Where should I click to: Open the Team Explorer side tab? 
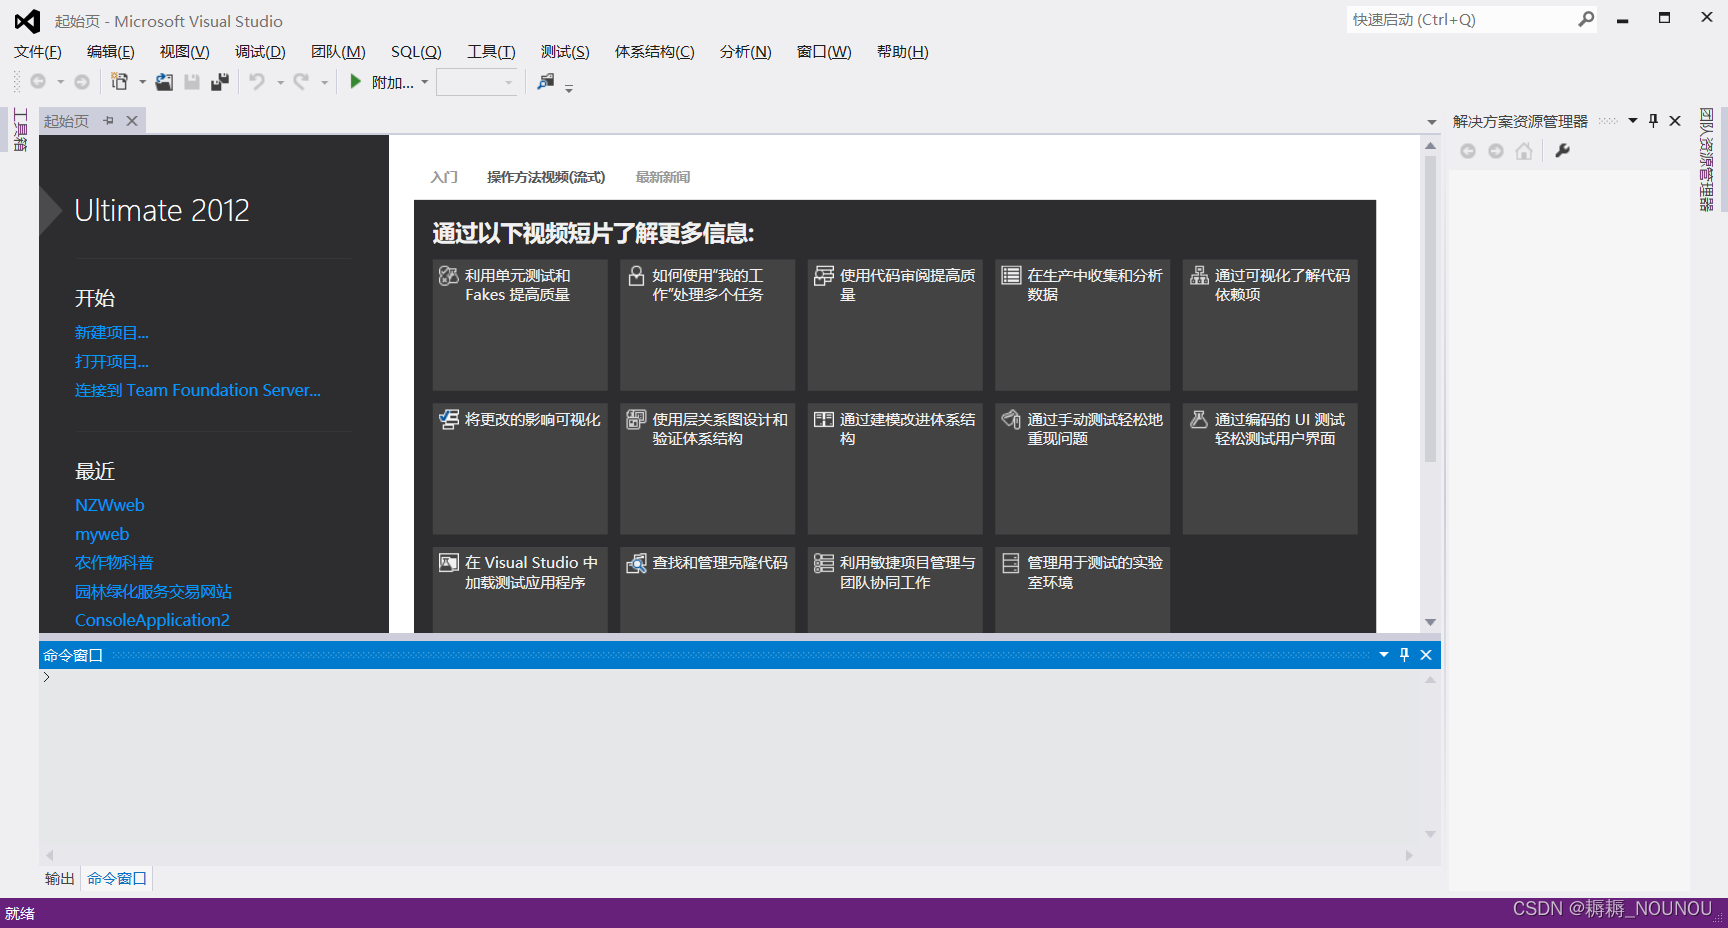[1706, 159]
